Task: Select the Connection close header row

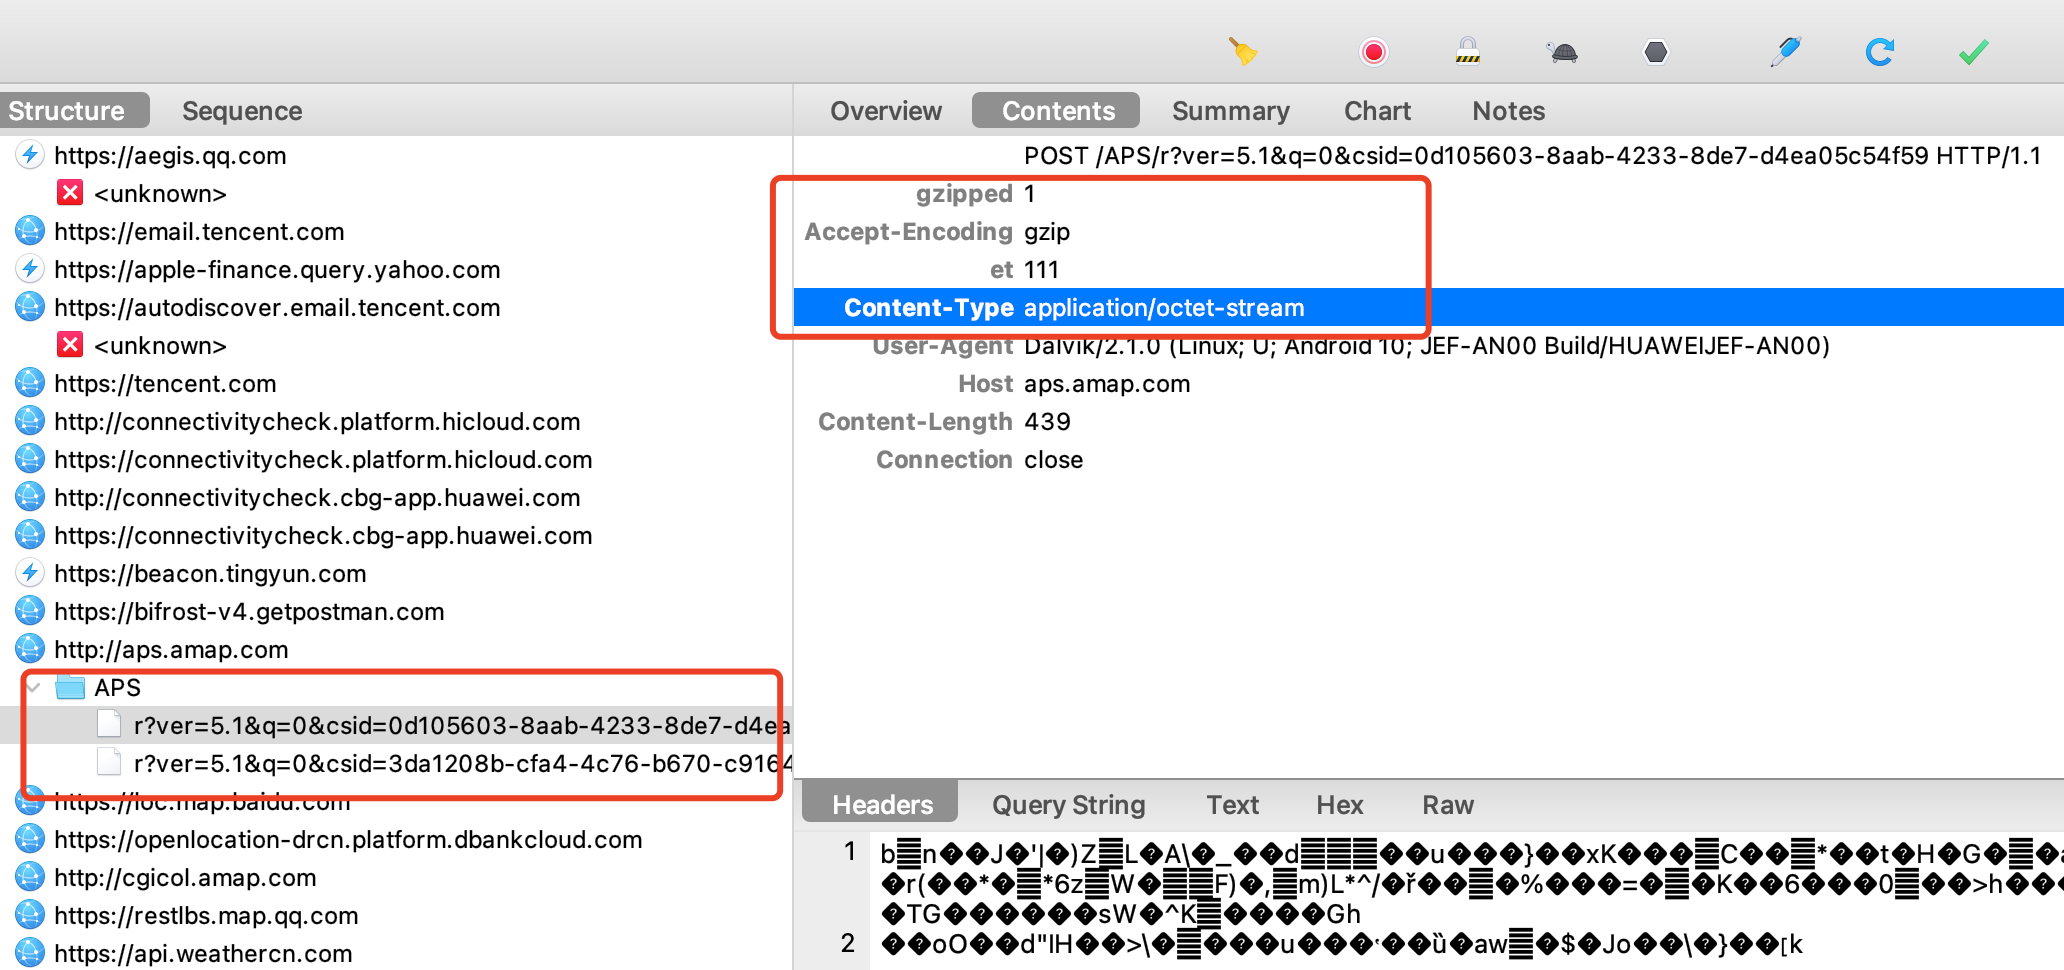Action: point(1429,459)
